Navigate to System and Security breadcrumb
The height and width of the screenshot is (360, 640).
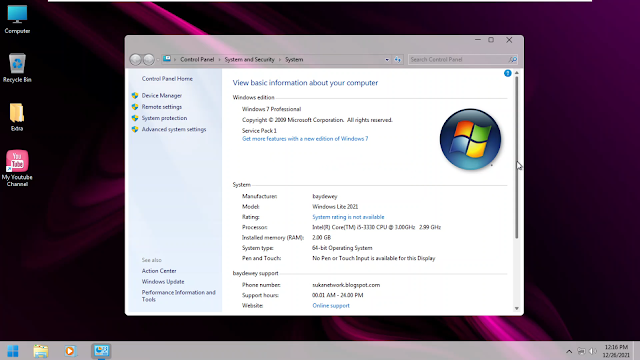click(249, 60)
